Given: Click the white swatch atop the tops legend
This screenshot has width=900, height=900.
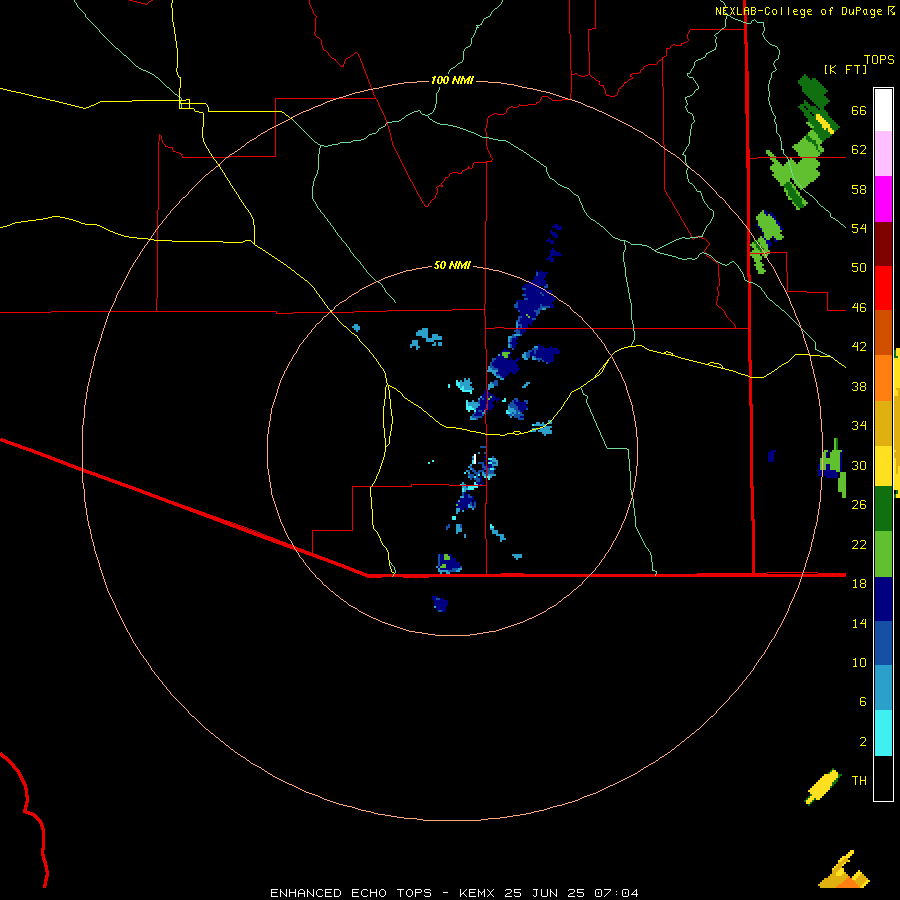Looking at the screenshot, I should [x=883, y=110].
